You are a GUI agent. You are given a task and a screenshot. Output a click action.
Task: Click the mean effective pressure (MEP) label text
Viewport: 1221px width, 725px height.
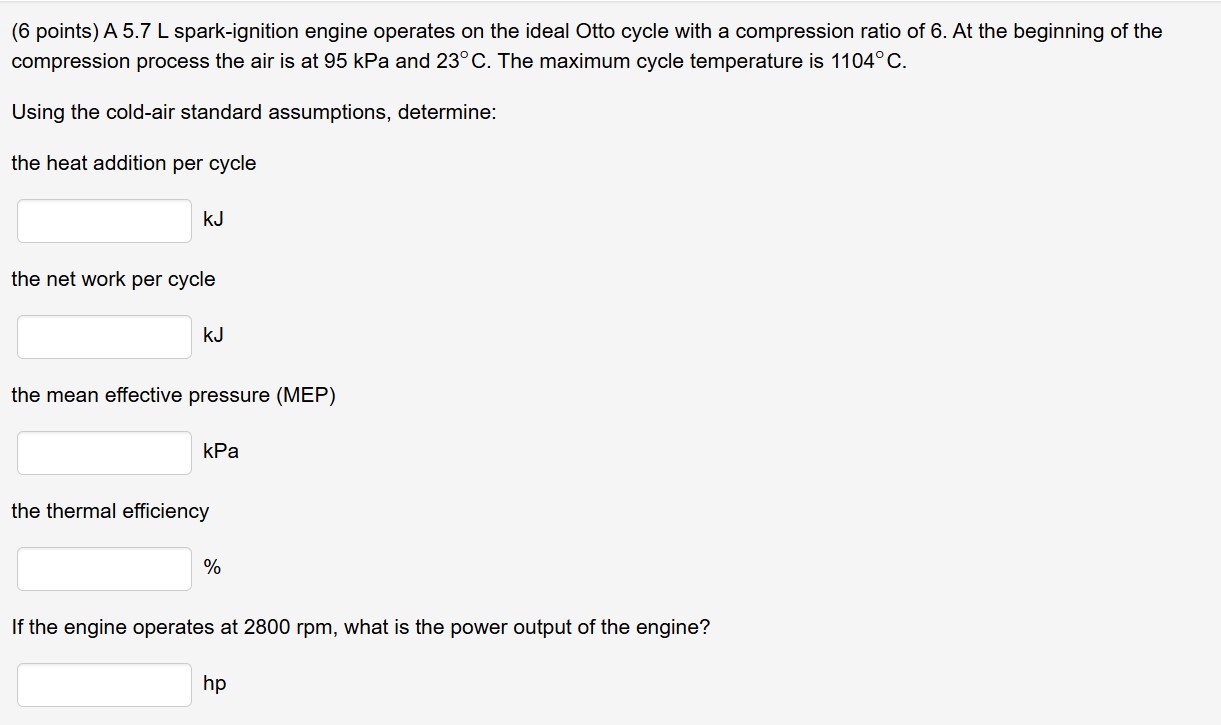click(x=173, y=395)
